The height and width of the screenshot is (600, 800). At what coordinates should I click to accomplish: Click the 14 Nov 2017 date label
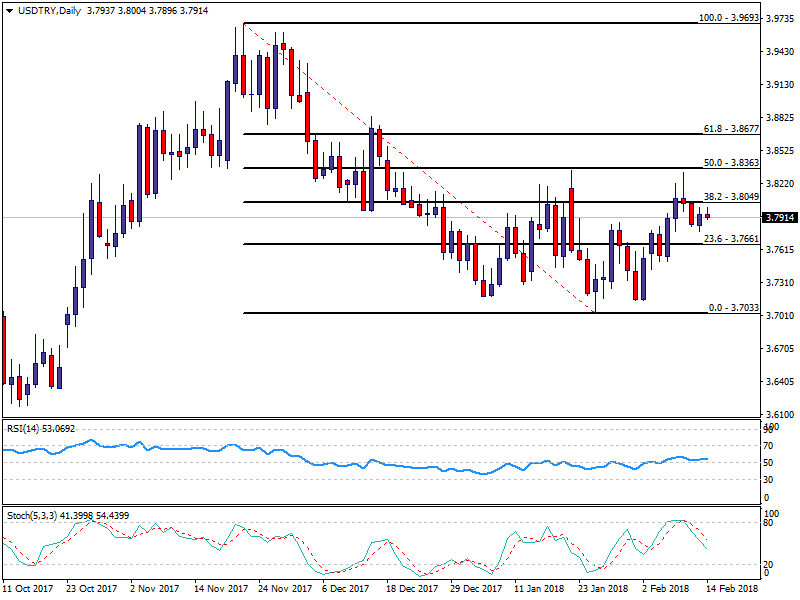point(222,590)
